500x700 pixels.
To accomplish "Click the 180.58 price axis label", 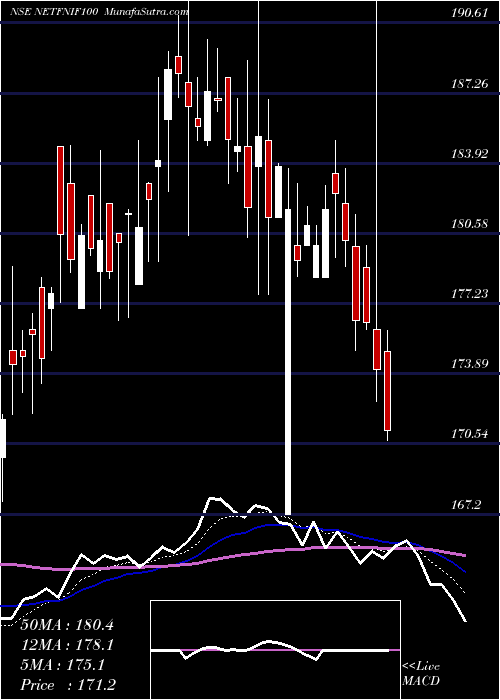I will click(x=469, y=224).
